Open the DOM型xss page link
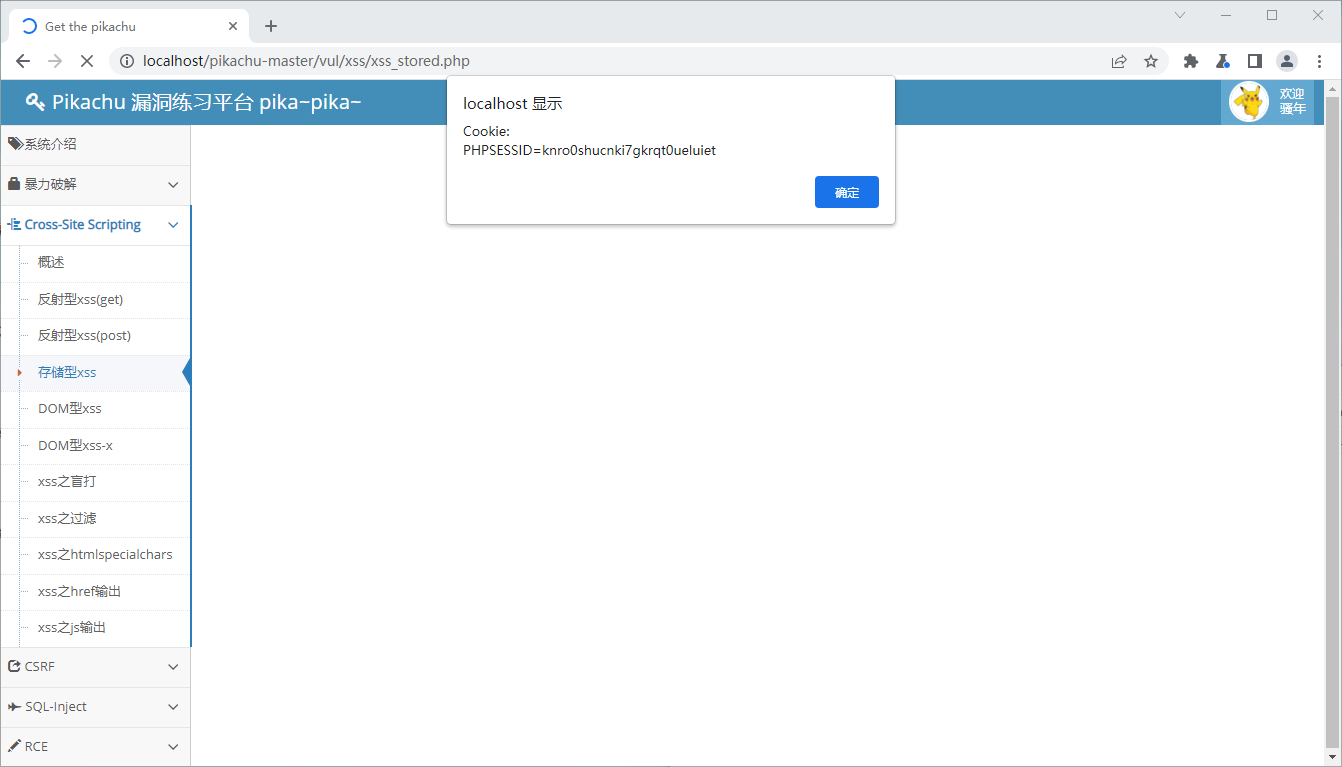 [69, 408]
